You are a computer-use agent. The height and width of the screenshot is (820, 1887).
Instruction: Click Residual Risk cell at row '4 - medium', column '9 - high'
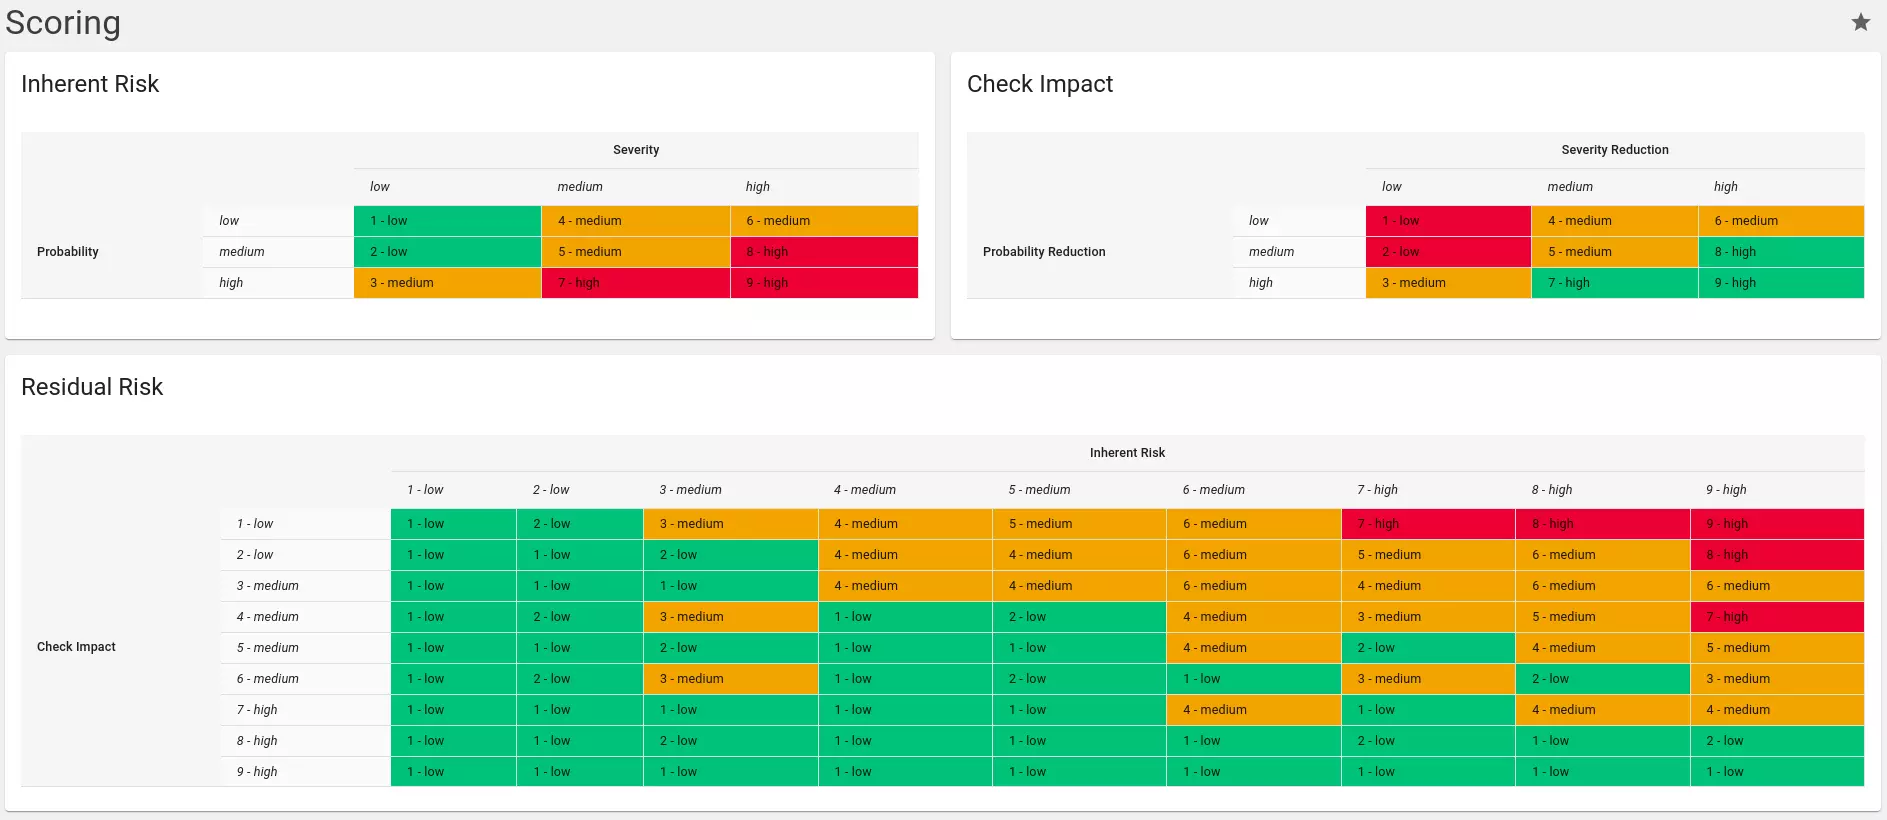1777,617
